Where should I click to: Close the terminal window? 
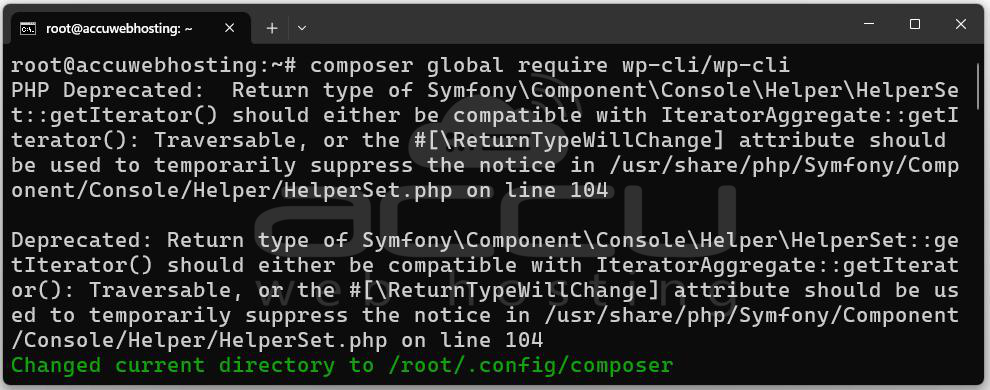(960, 25)
